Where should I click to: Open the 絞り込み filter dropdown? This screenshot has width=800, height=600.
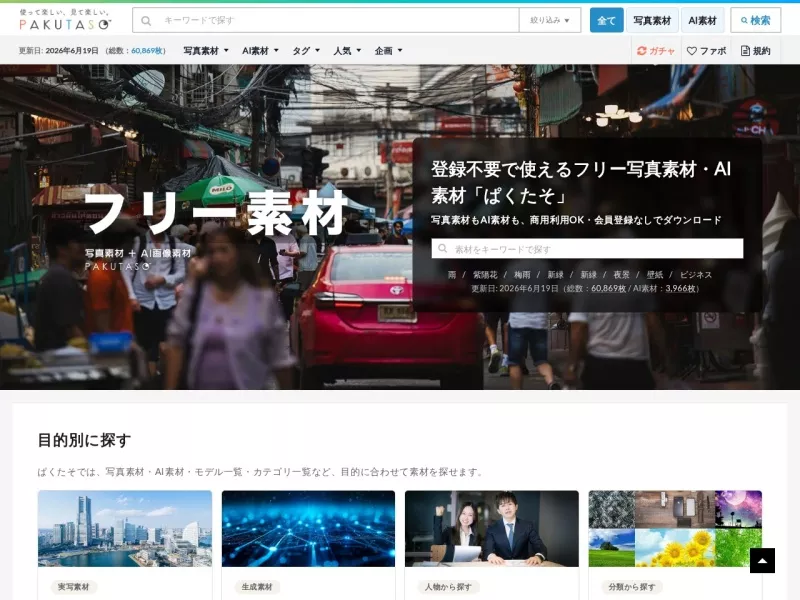click(x=549, y=20)
